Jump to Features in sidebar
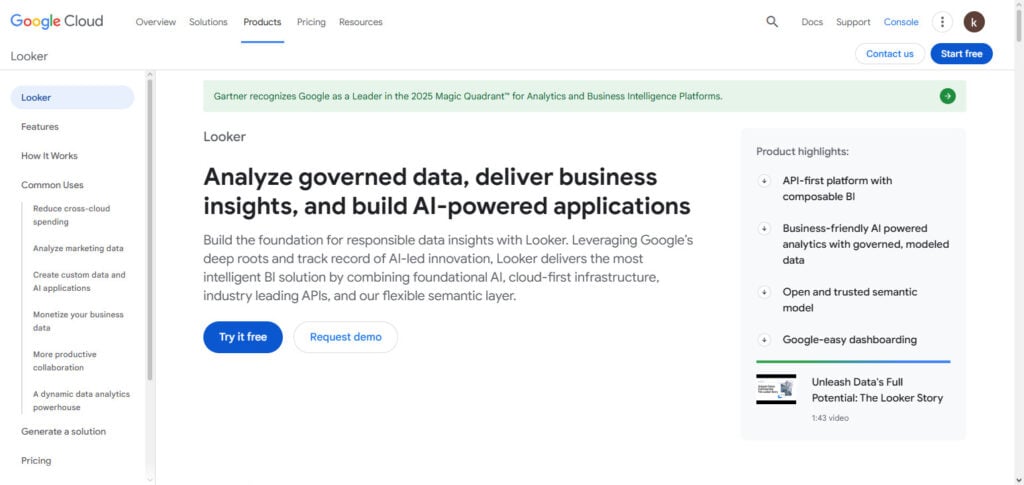 [x=40, y=127]
